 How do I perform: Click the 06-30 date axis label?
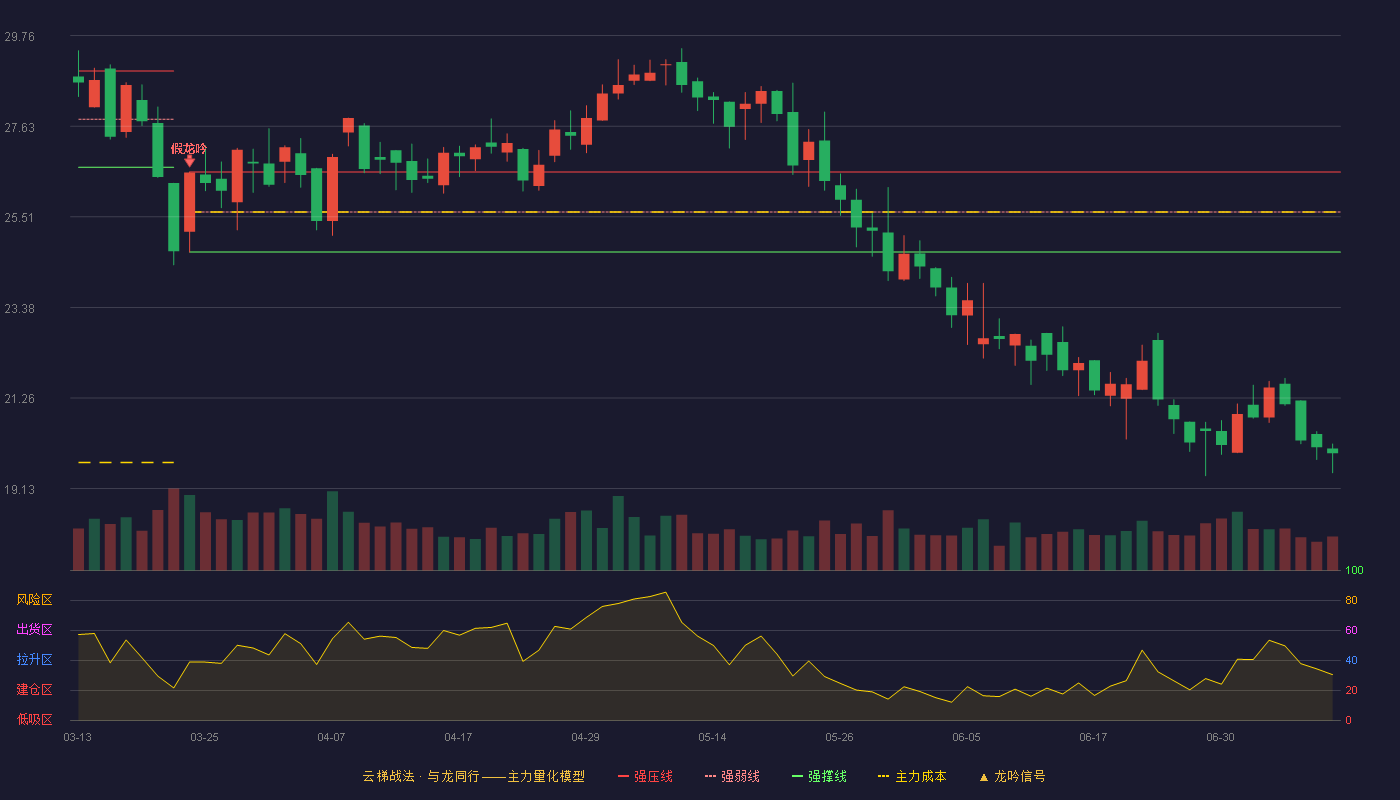(x=1220, y=737)
